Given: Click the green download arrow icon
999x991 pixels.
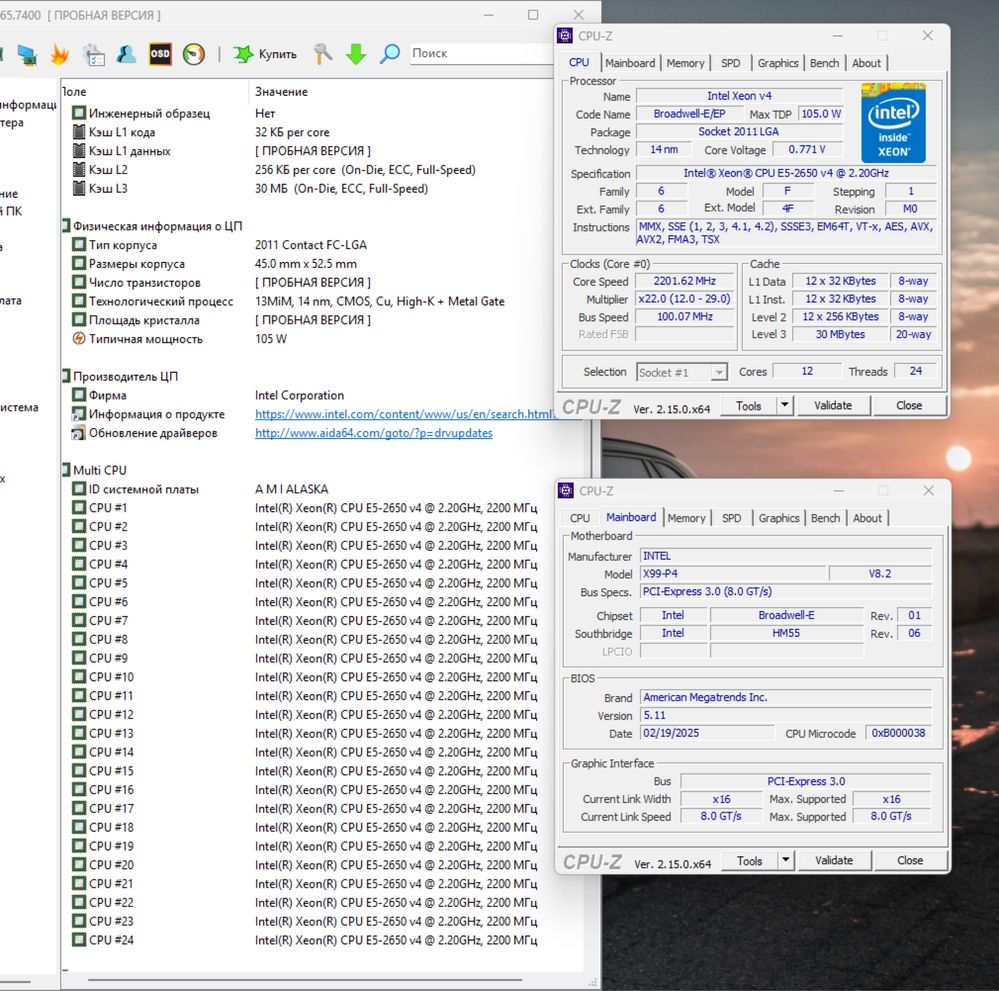Looking at the screenshot, I should coord(356,54).
